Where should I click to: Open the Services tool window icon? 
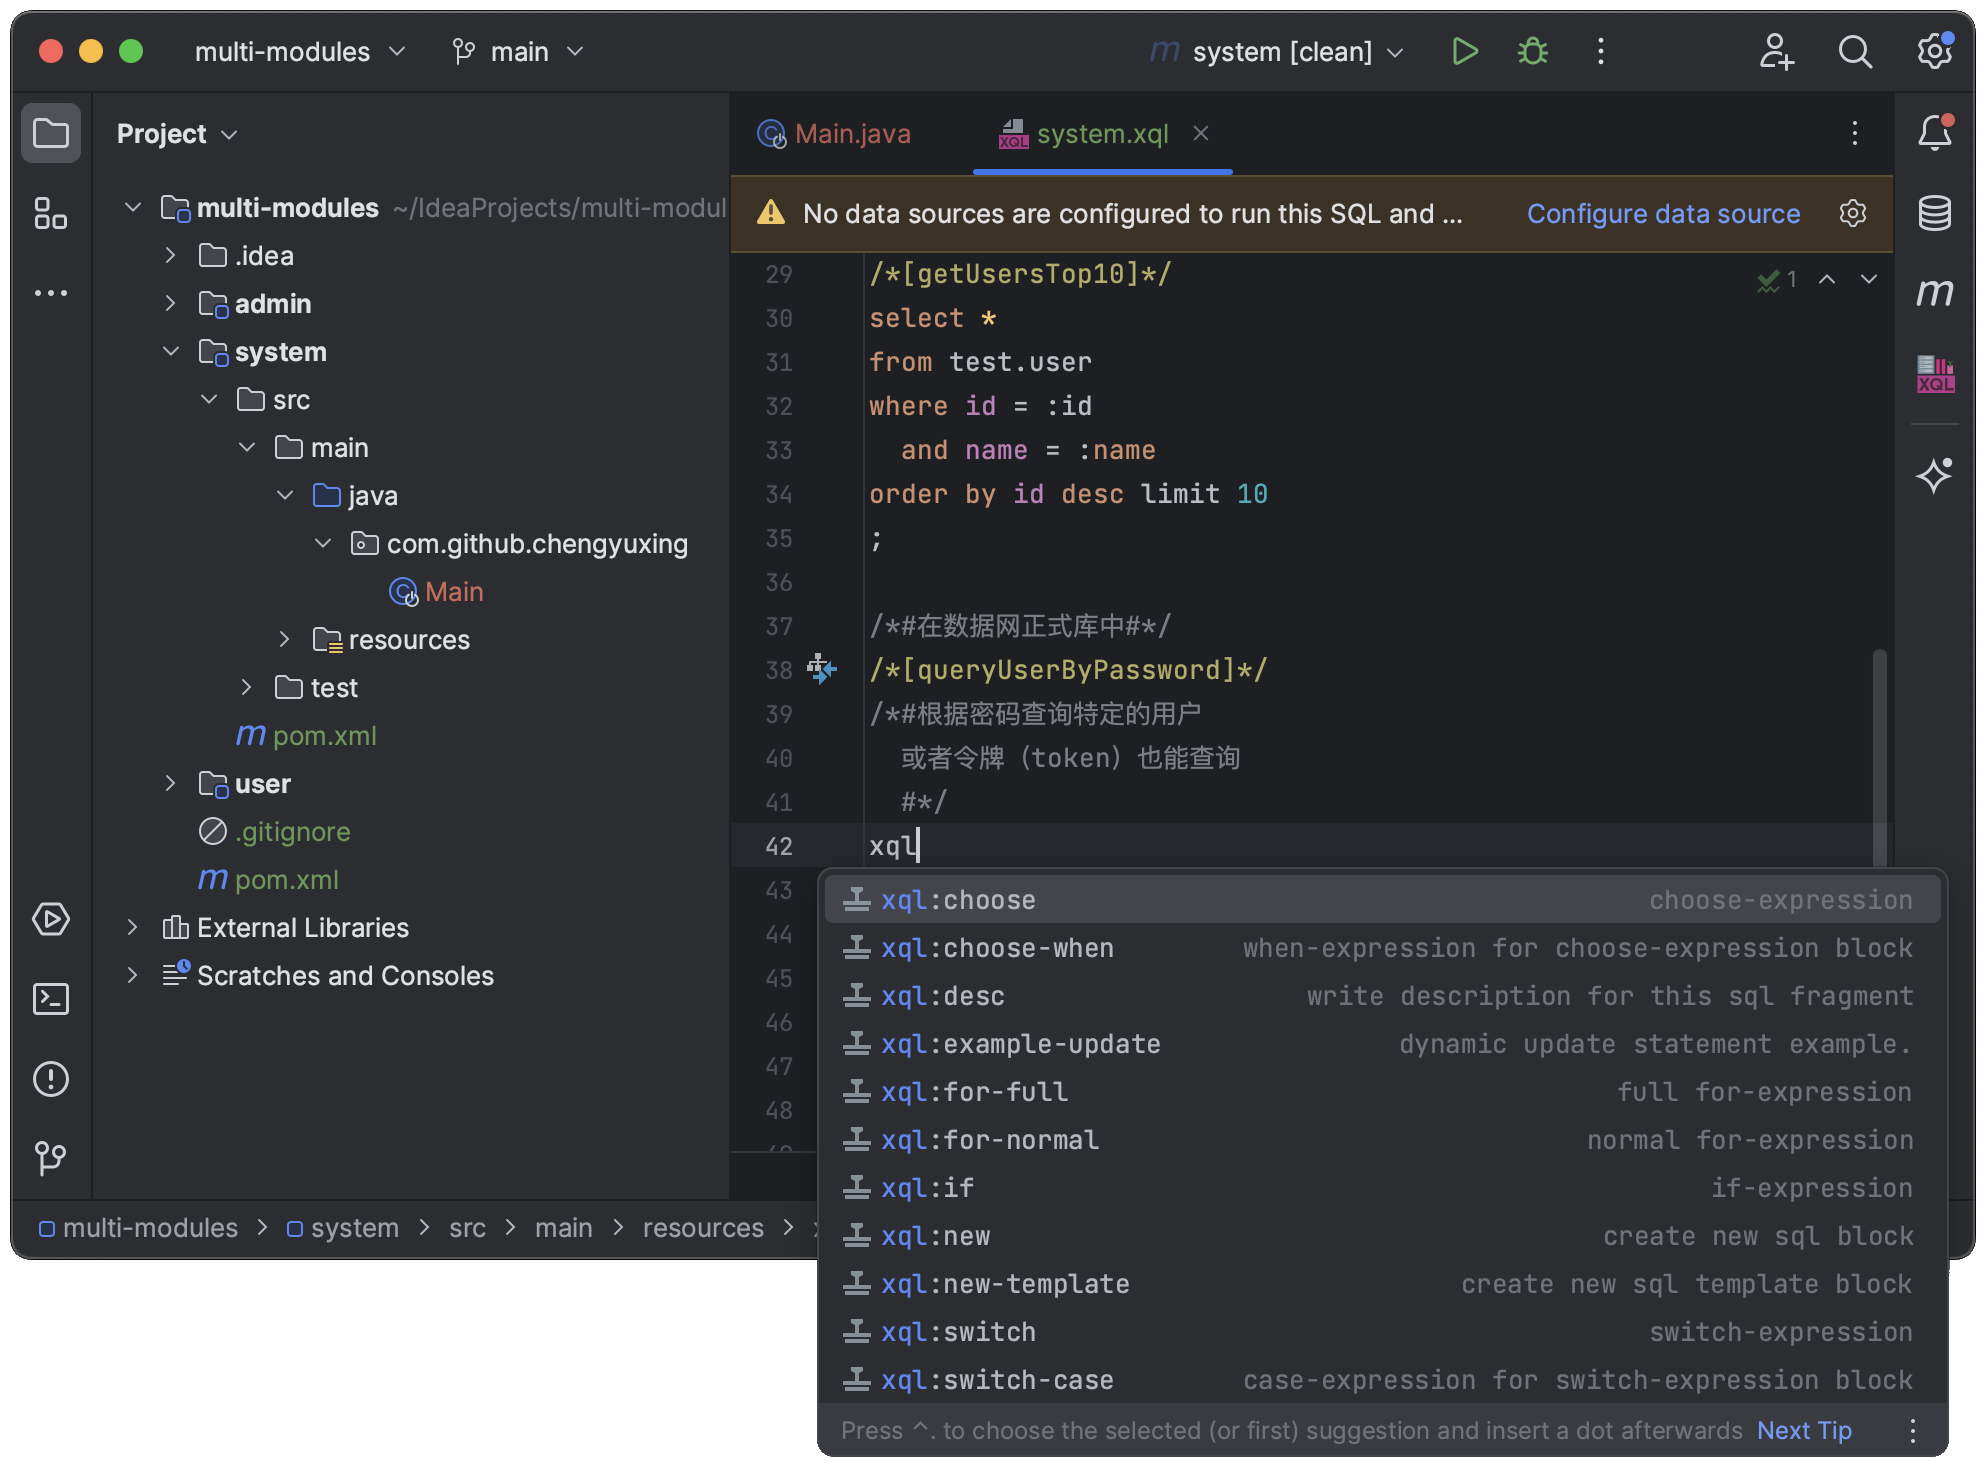51,919
